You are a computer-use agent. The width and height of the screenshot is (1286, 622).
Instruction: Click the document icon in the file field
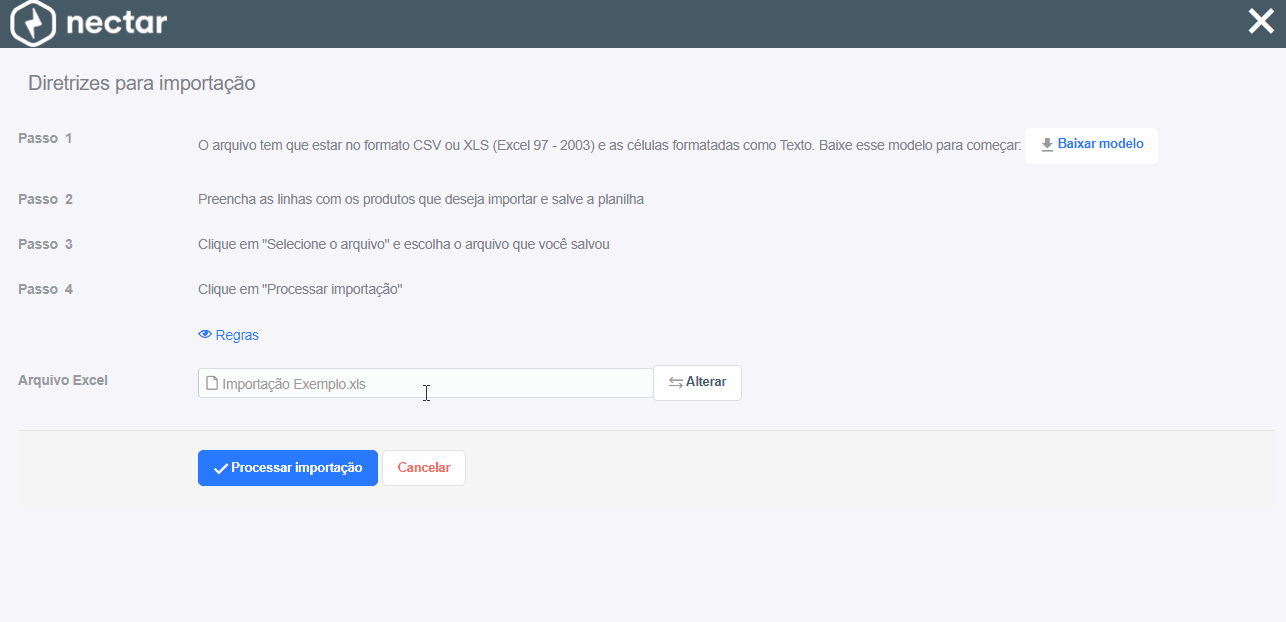coord(211,383)
